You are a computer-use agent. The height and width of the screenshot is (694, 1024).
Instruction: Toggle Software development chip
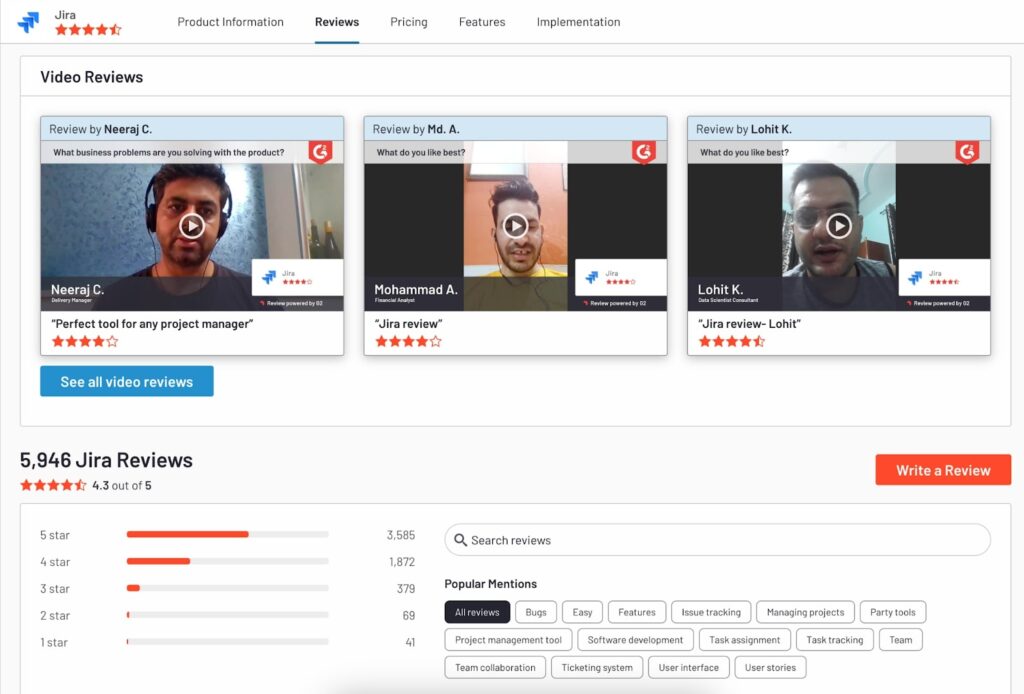pos(635,640)
